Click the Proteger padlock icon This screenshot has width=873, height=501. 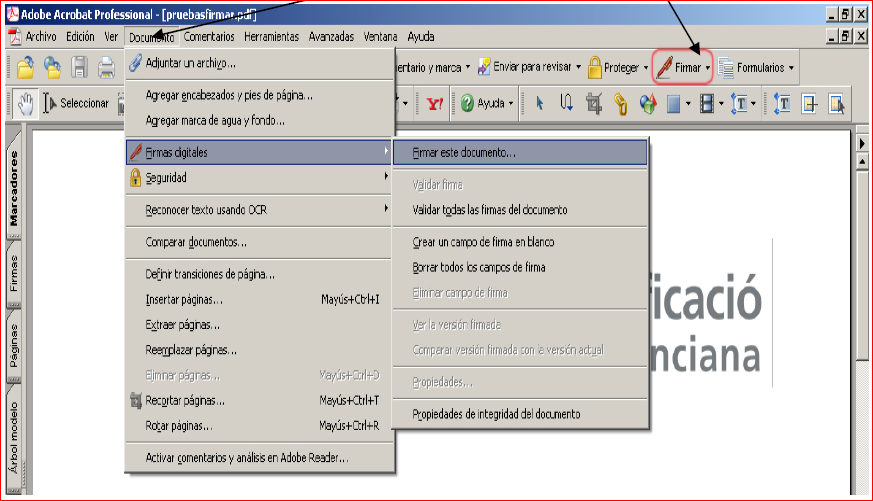(595, 67)
